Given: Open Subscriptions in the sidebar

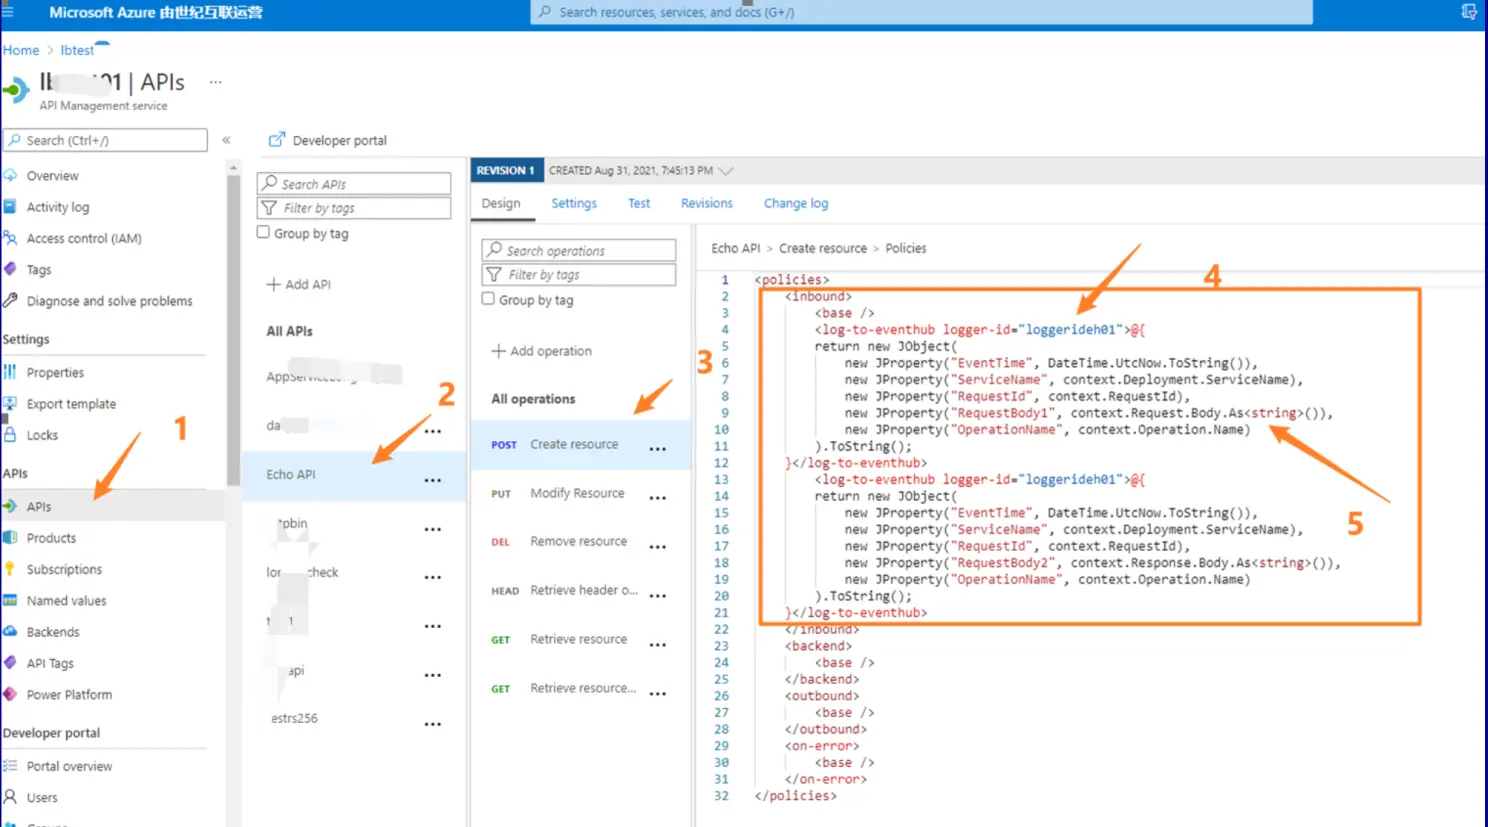Looking at the screenshot, I should 64,569.
